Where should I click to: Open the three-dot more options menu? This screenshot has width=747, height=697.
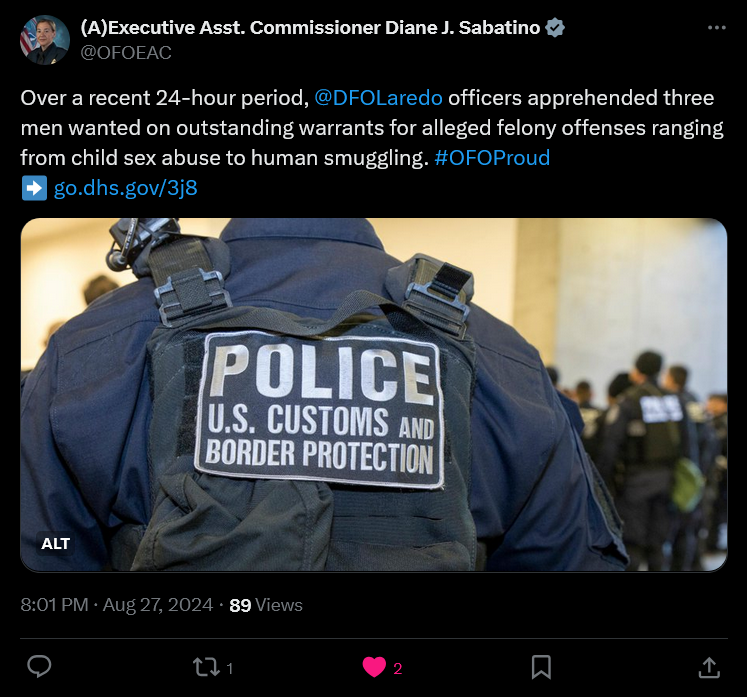[717, 28]
